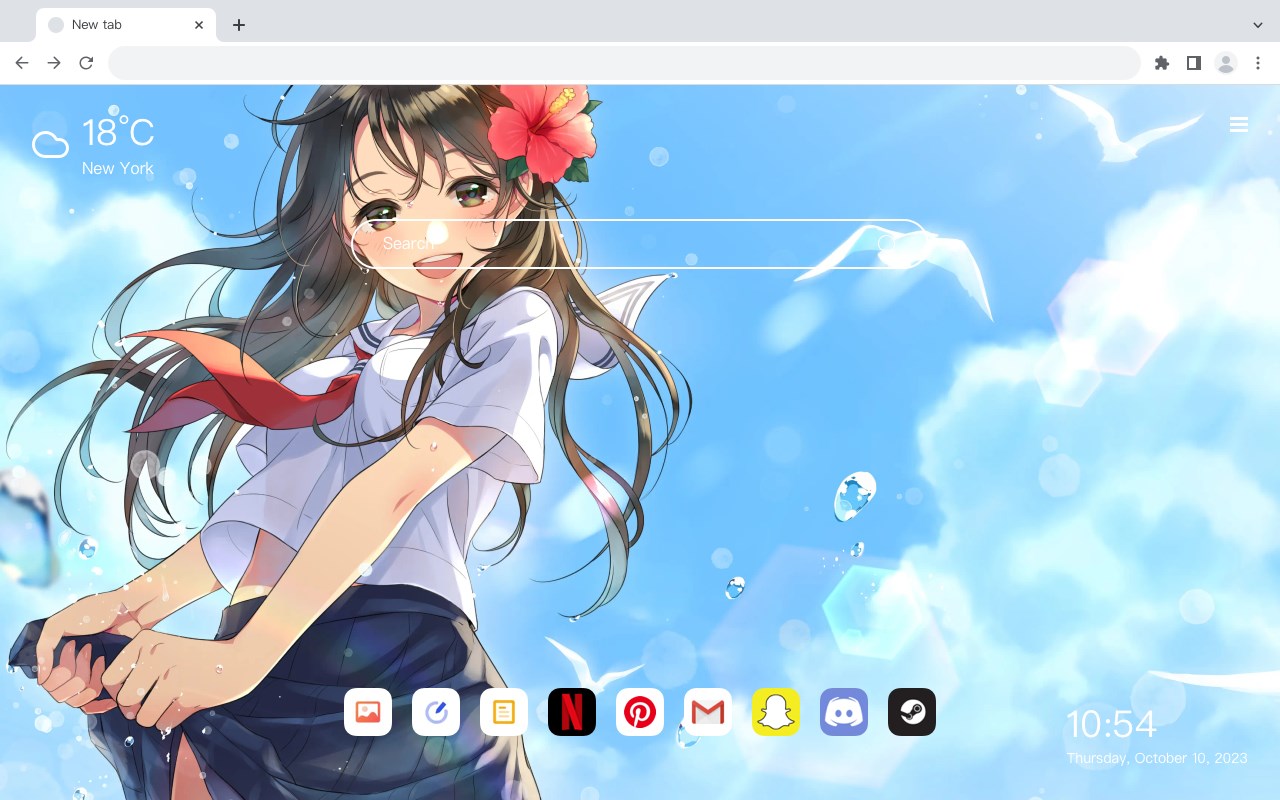Open the yellow notes shortcut icon
The height and width of the screenshot is (800, 1280).
click(x=504, y=712)
